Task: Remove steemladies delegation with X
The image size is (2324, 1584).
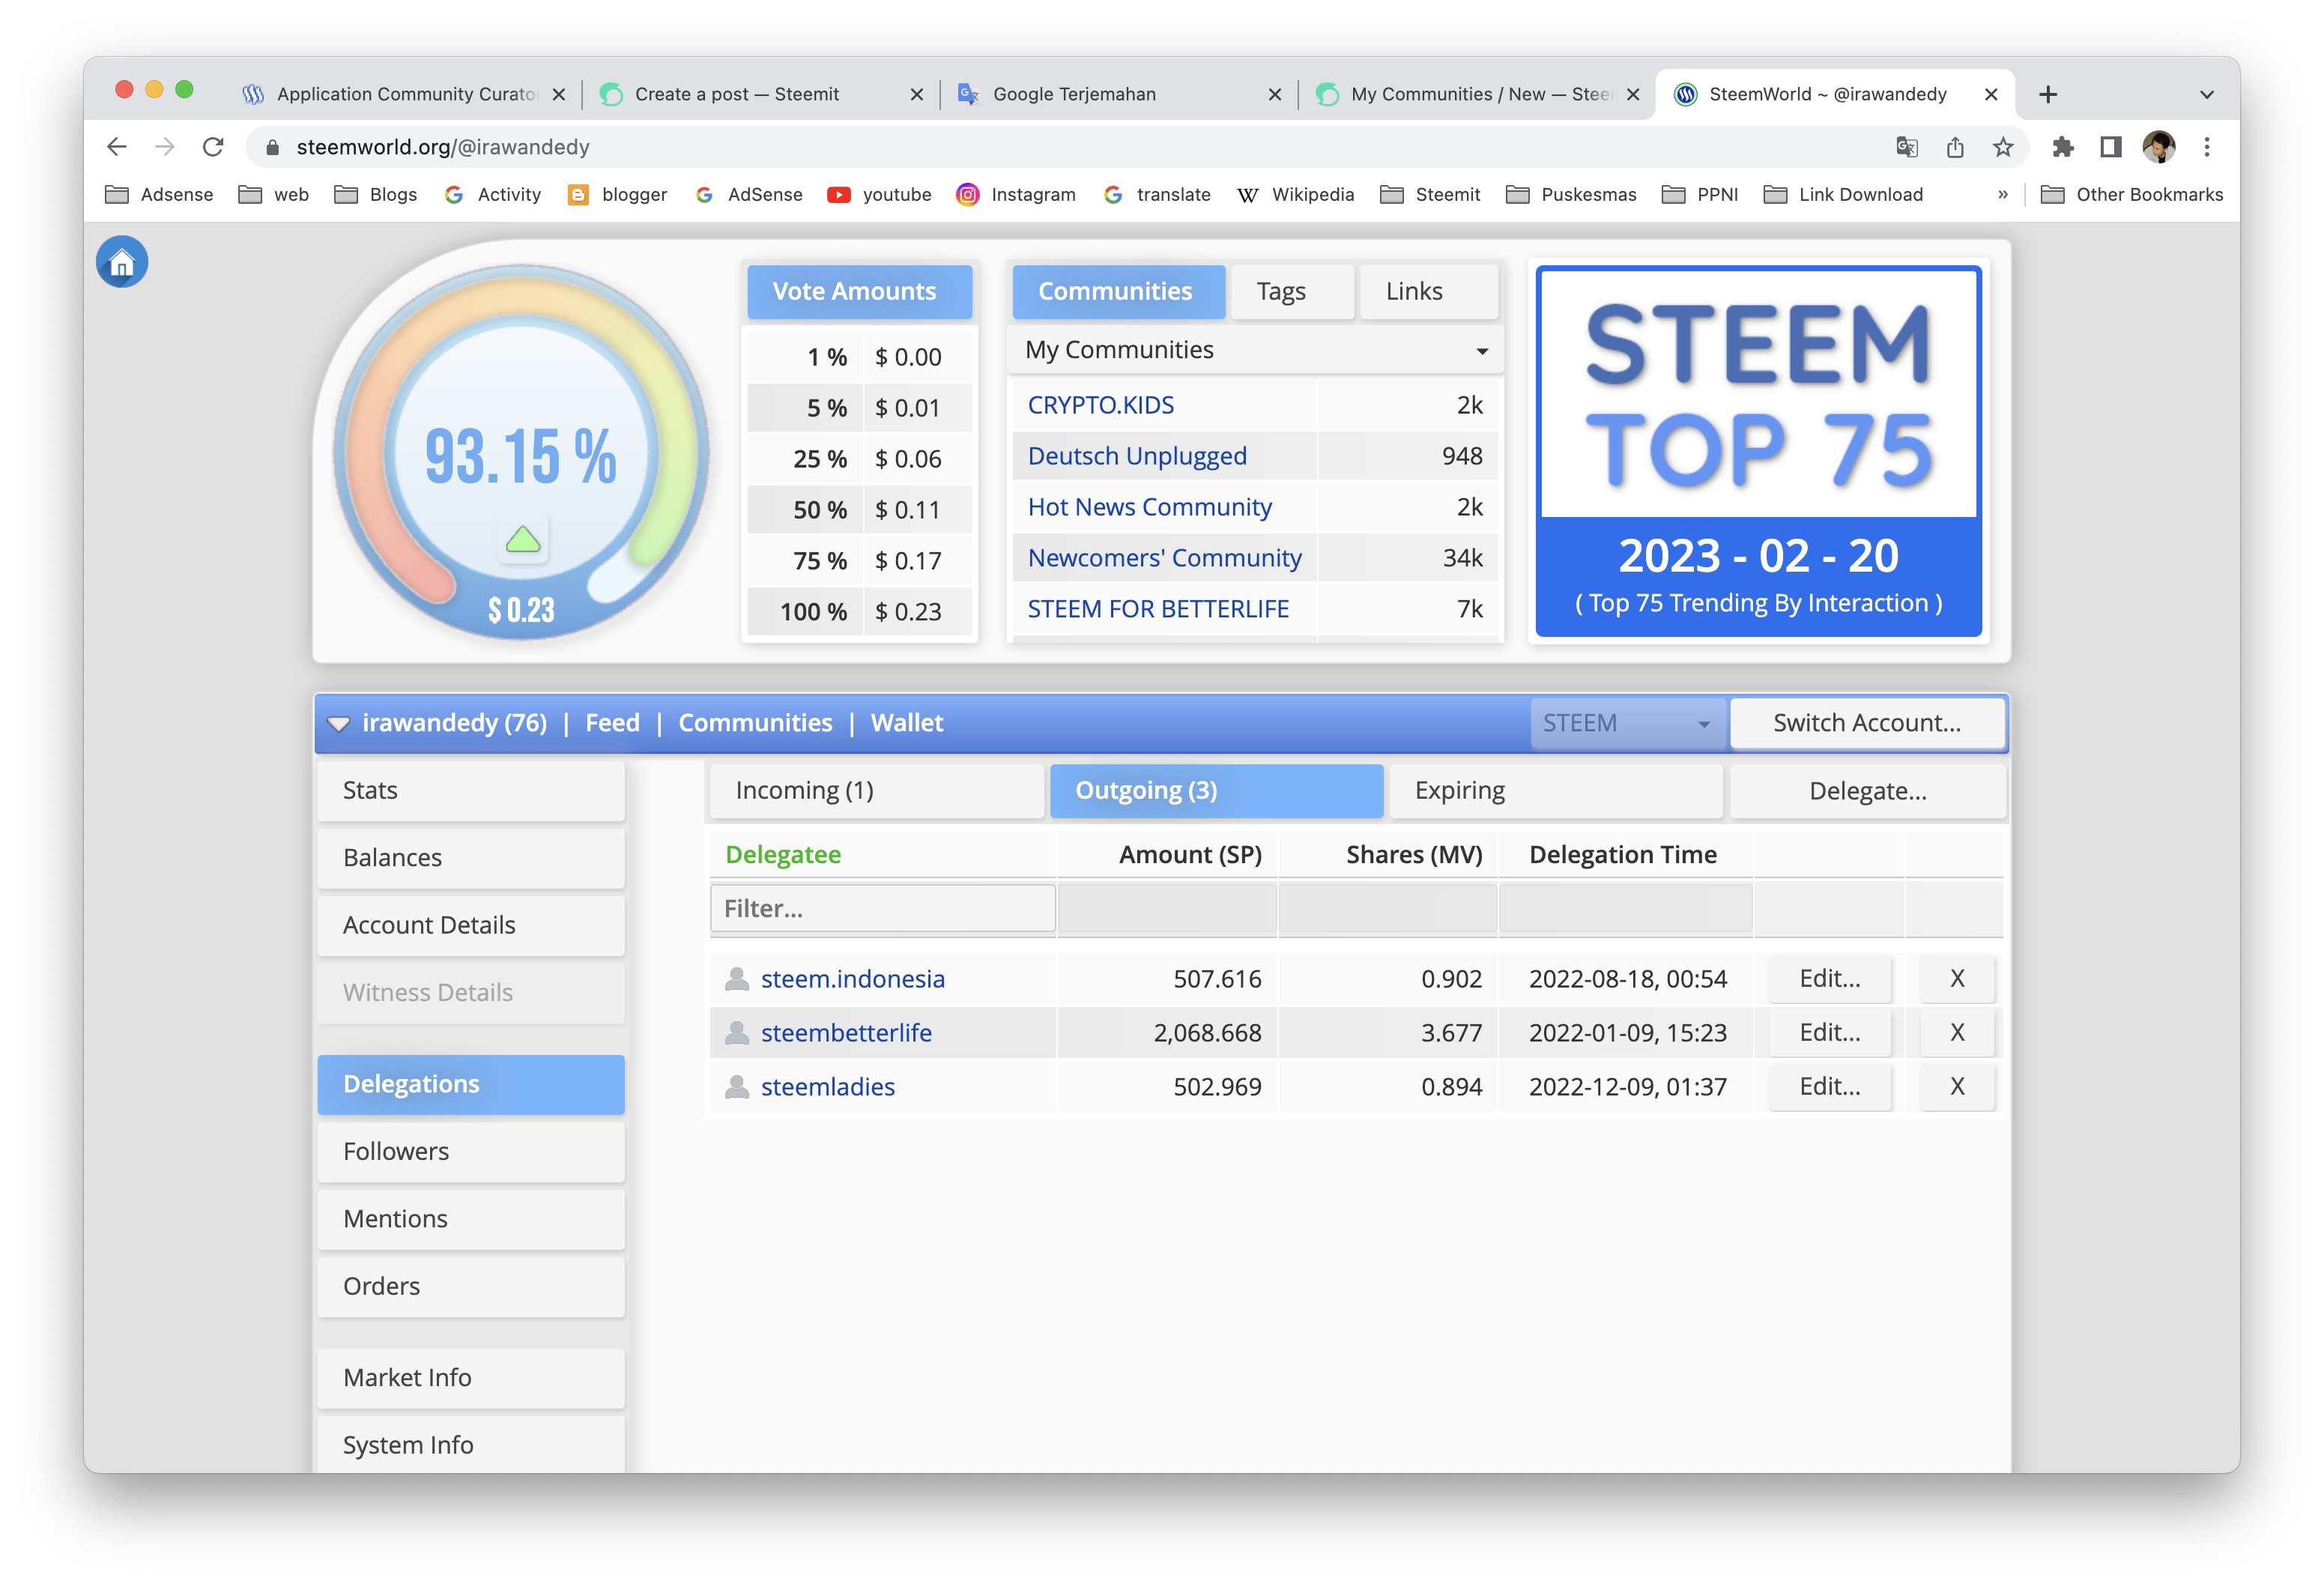Action: click(1956, 1087)
